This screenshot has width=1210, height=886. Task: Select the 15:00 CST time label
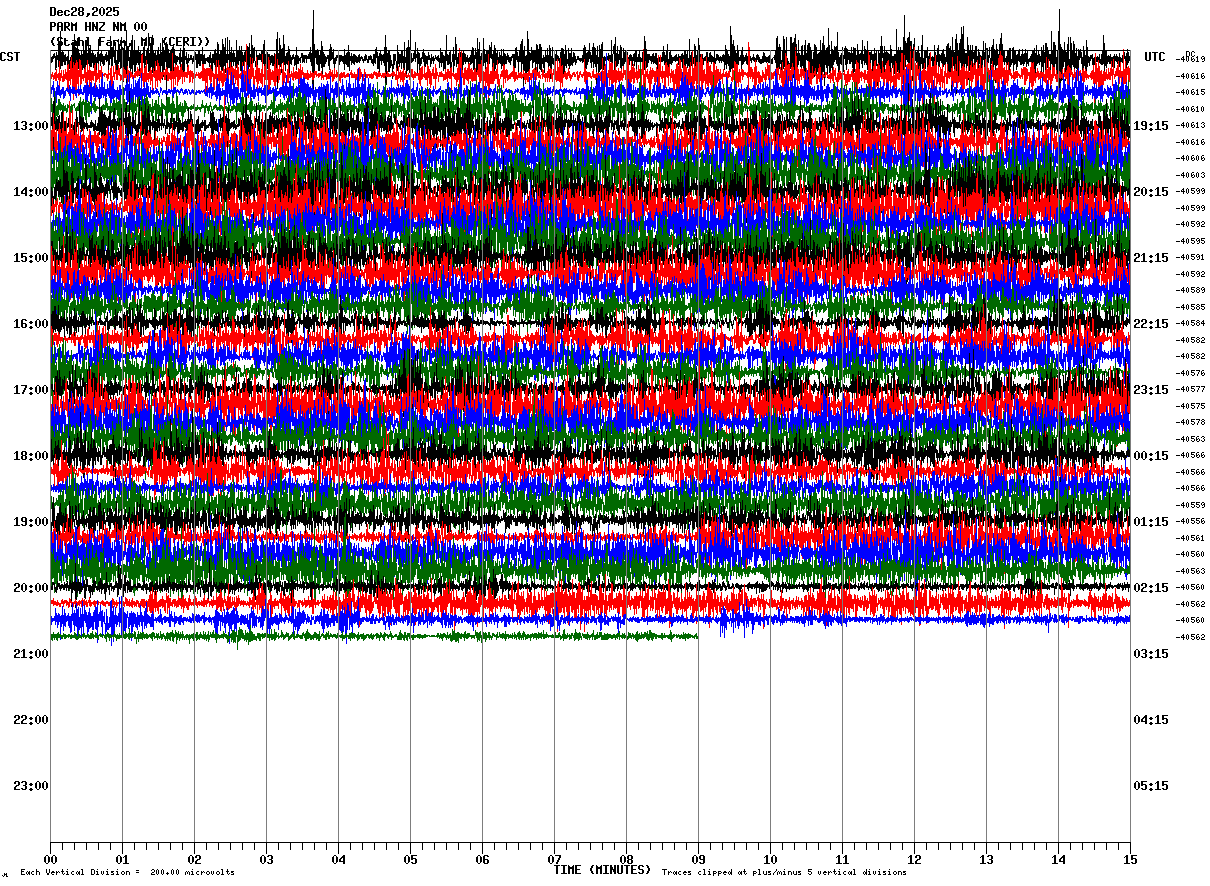click(31, 258)
